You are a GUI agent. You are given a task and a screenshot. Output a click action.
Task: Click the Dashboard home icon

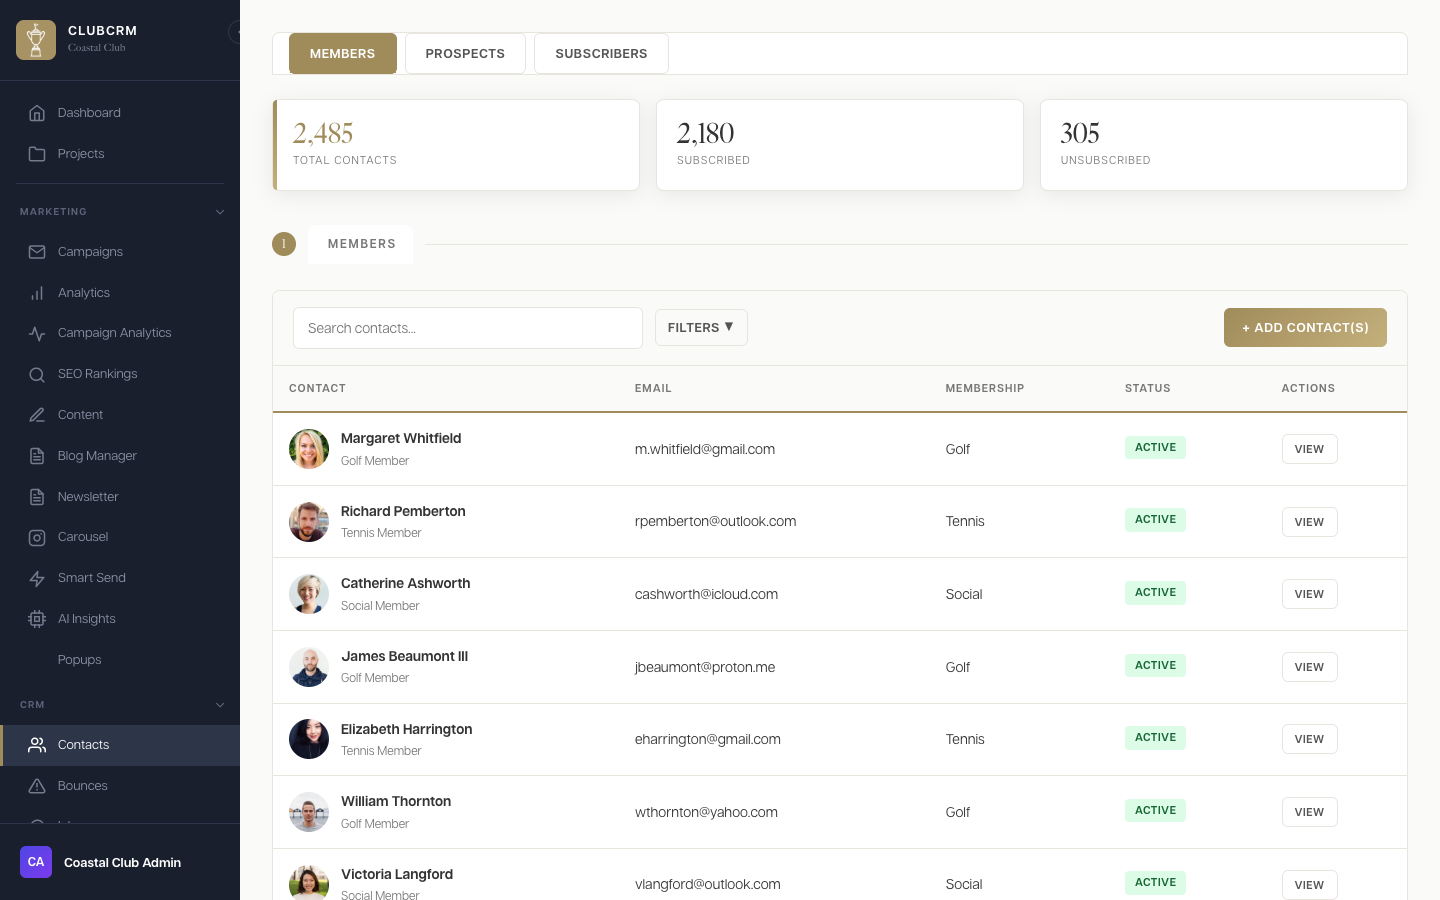click(37, 113)
